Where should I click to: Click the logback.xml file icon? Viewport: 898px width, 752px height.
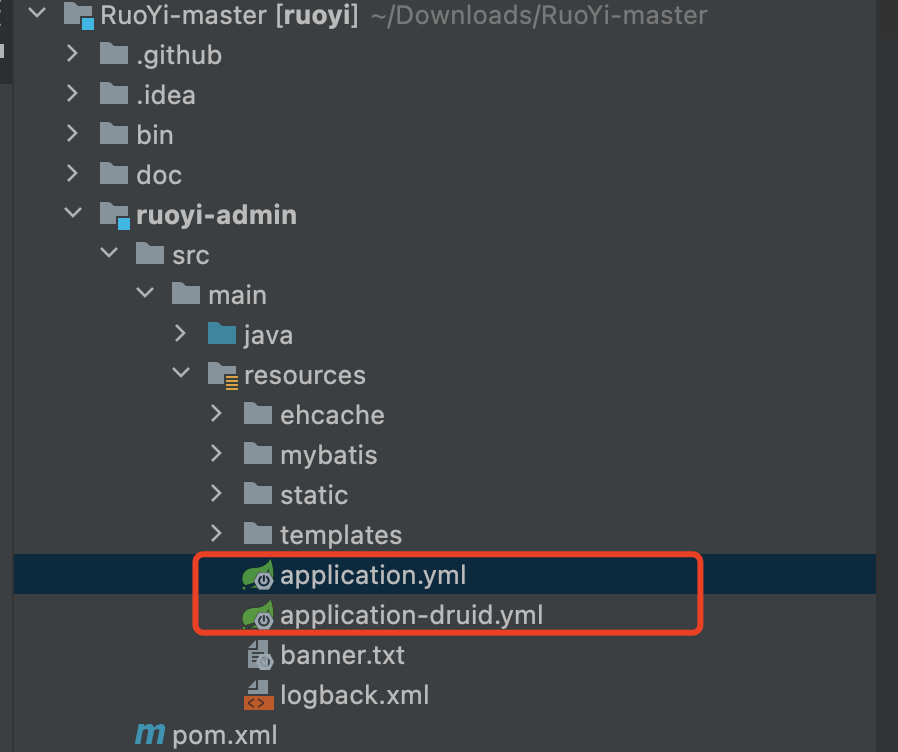[x=259, y=695]
